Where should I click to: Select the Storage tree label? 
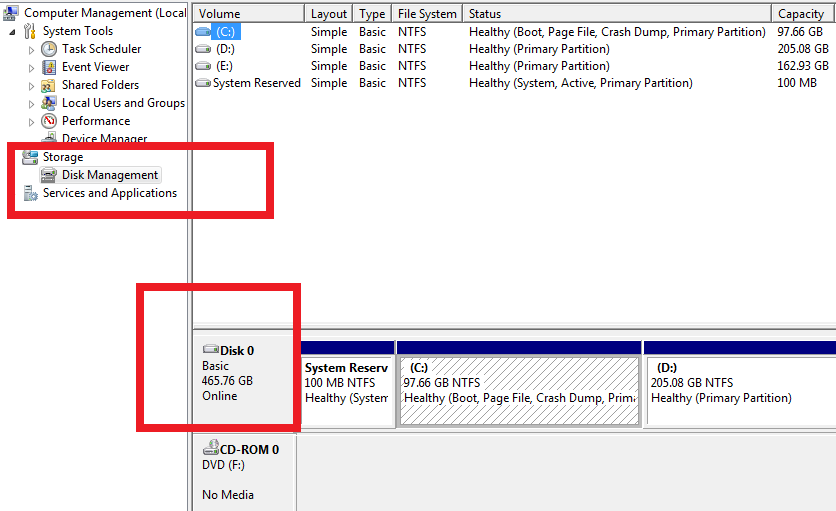[x=63, y=157]
